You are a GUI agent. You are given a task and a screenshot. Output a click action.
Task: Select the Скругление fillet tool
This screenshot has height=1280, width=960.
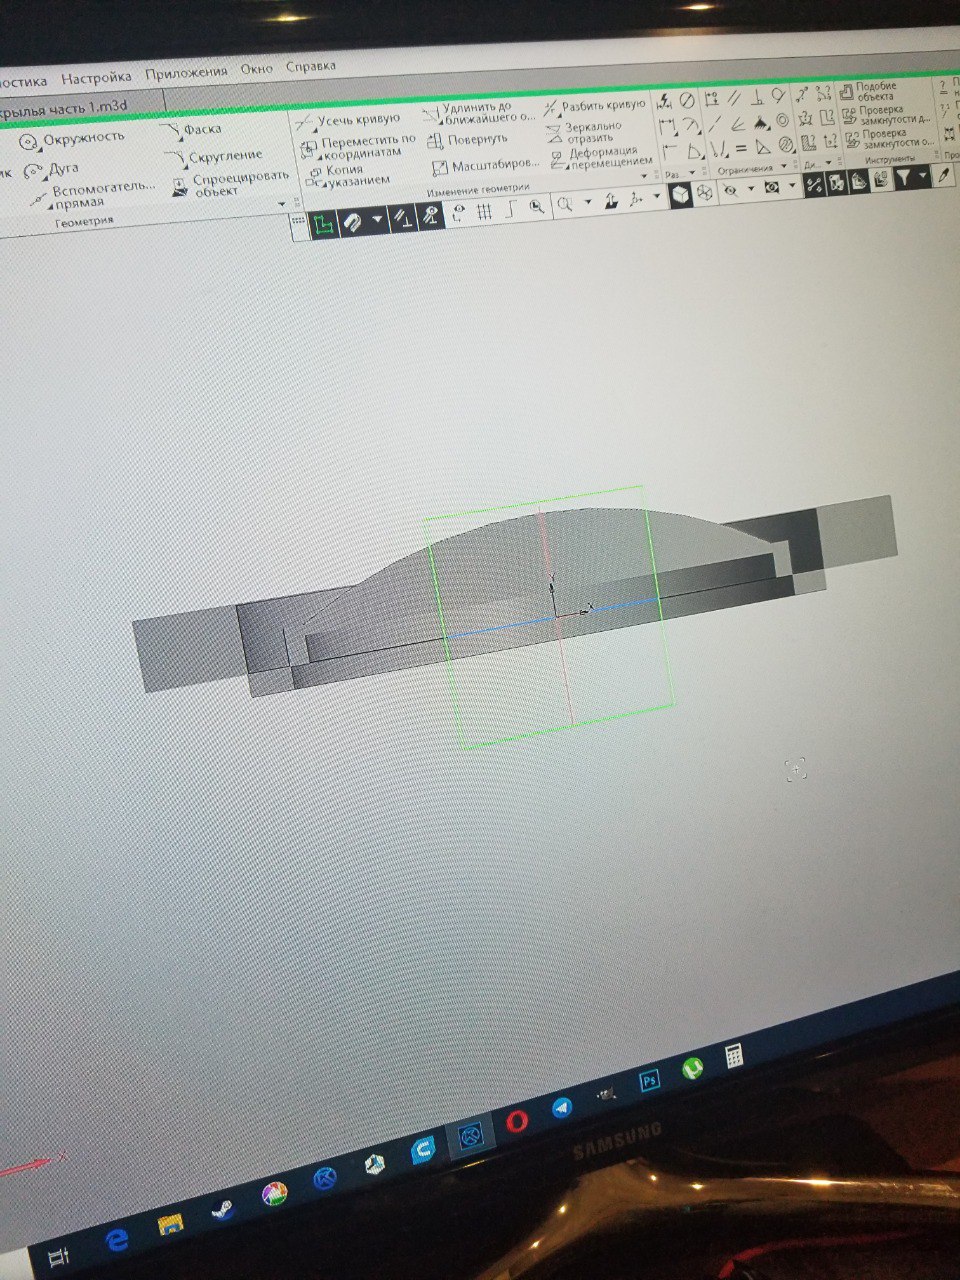(214, 157)
